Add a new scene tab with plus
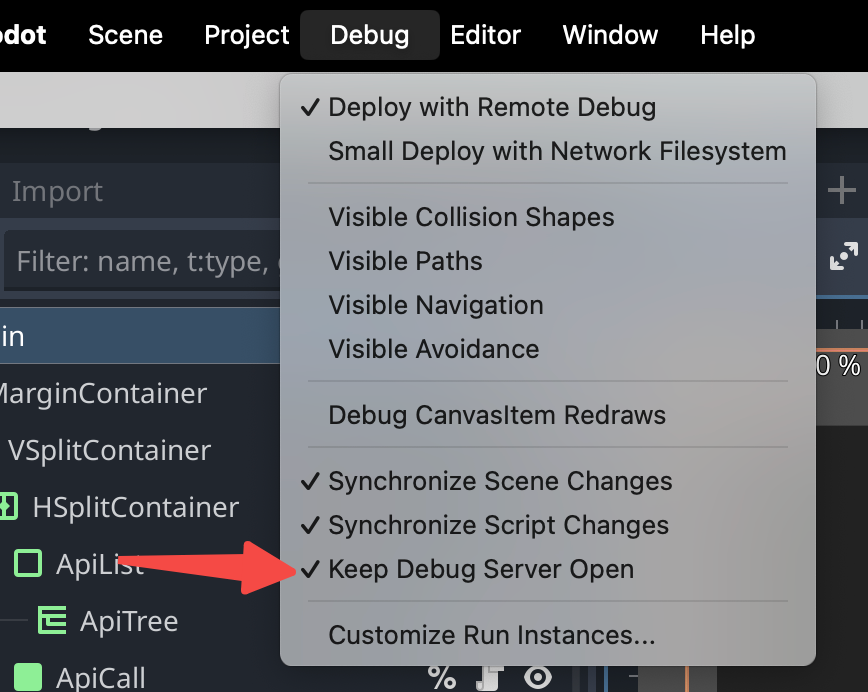This screenshot has height=692, width=868. 842,189
